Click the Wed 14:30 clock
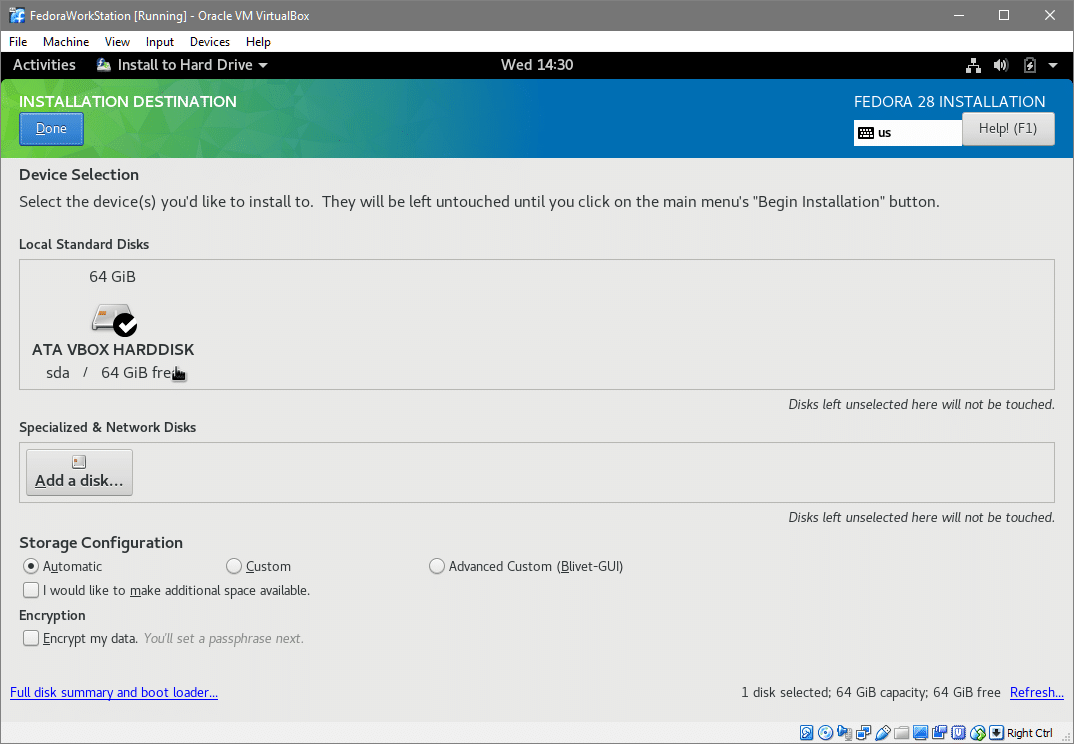Screen dimensions: 1074x744 coord(537,65)
